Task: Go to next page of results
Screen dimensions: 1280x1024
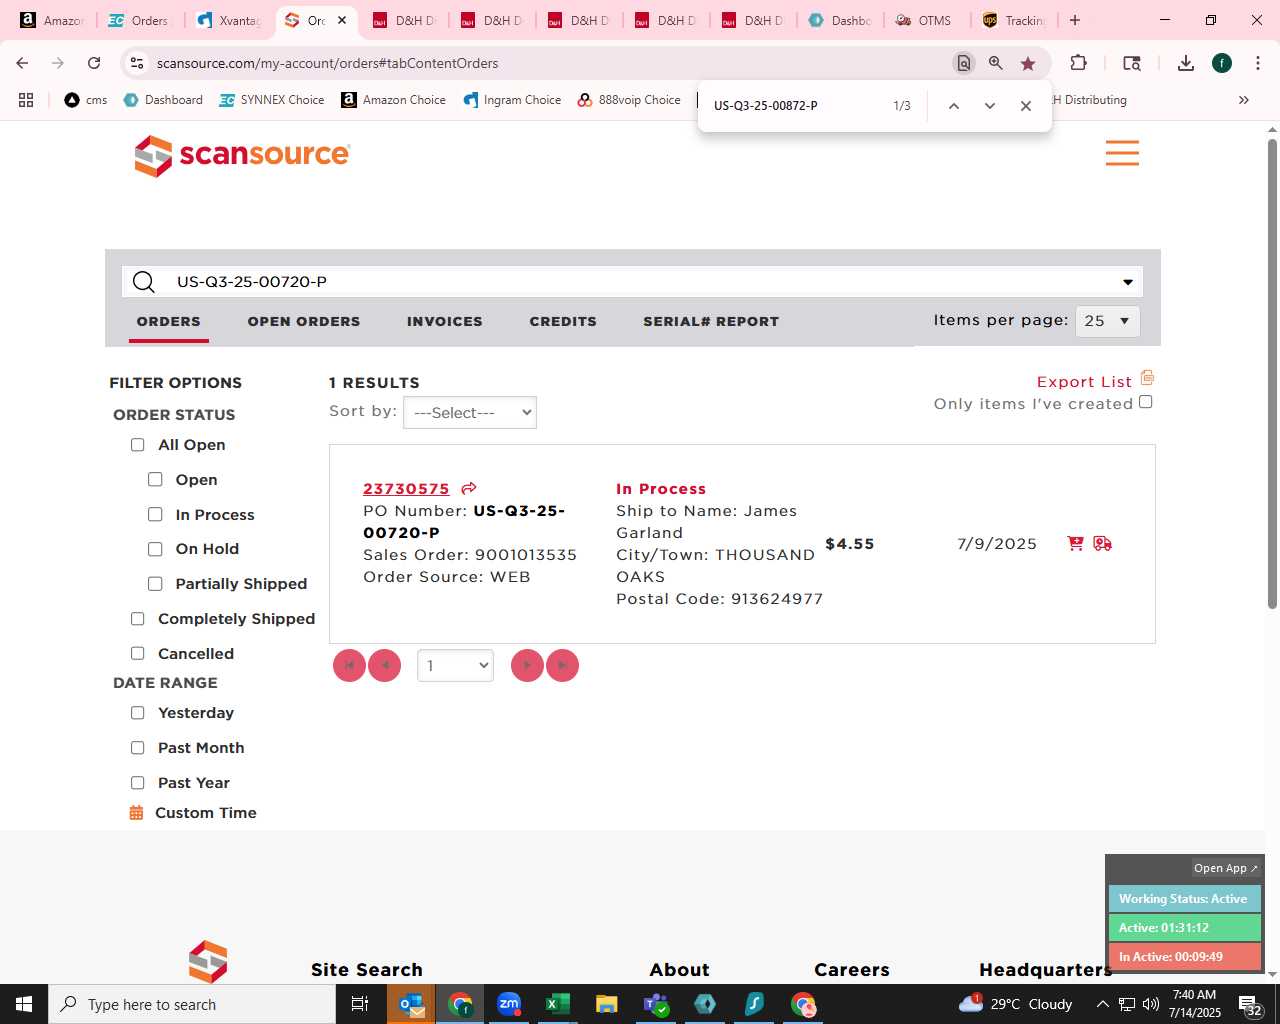Action: (527, 665)
